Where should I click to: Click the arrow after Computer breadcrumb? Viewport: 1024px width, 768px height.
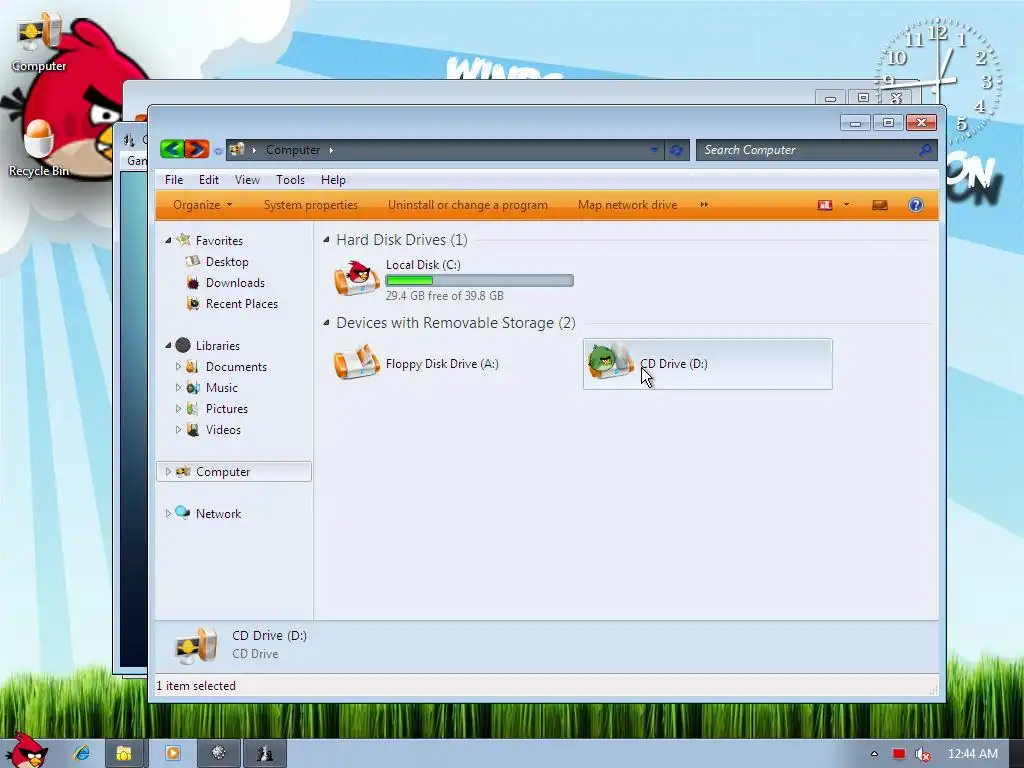coord(331,150)
